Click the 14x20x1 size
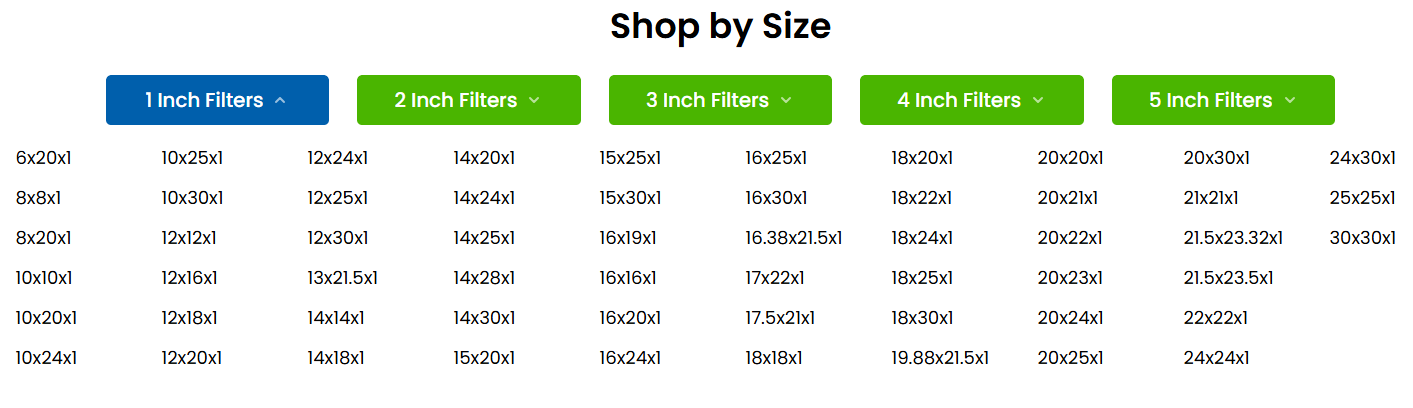1413x408 pixels. click(x=484, y=158)
